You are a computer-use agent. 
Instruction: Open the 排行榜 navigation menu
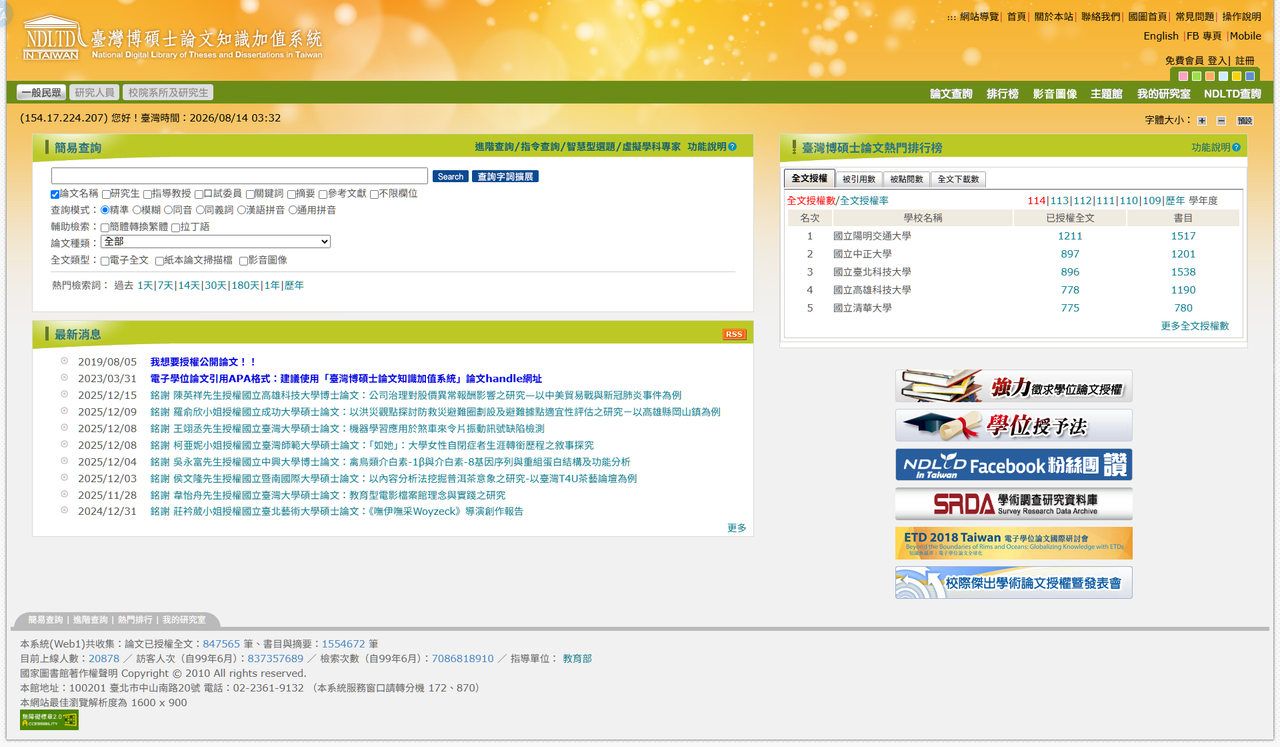(x=1002, y=94)
